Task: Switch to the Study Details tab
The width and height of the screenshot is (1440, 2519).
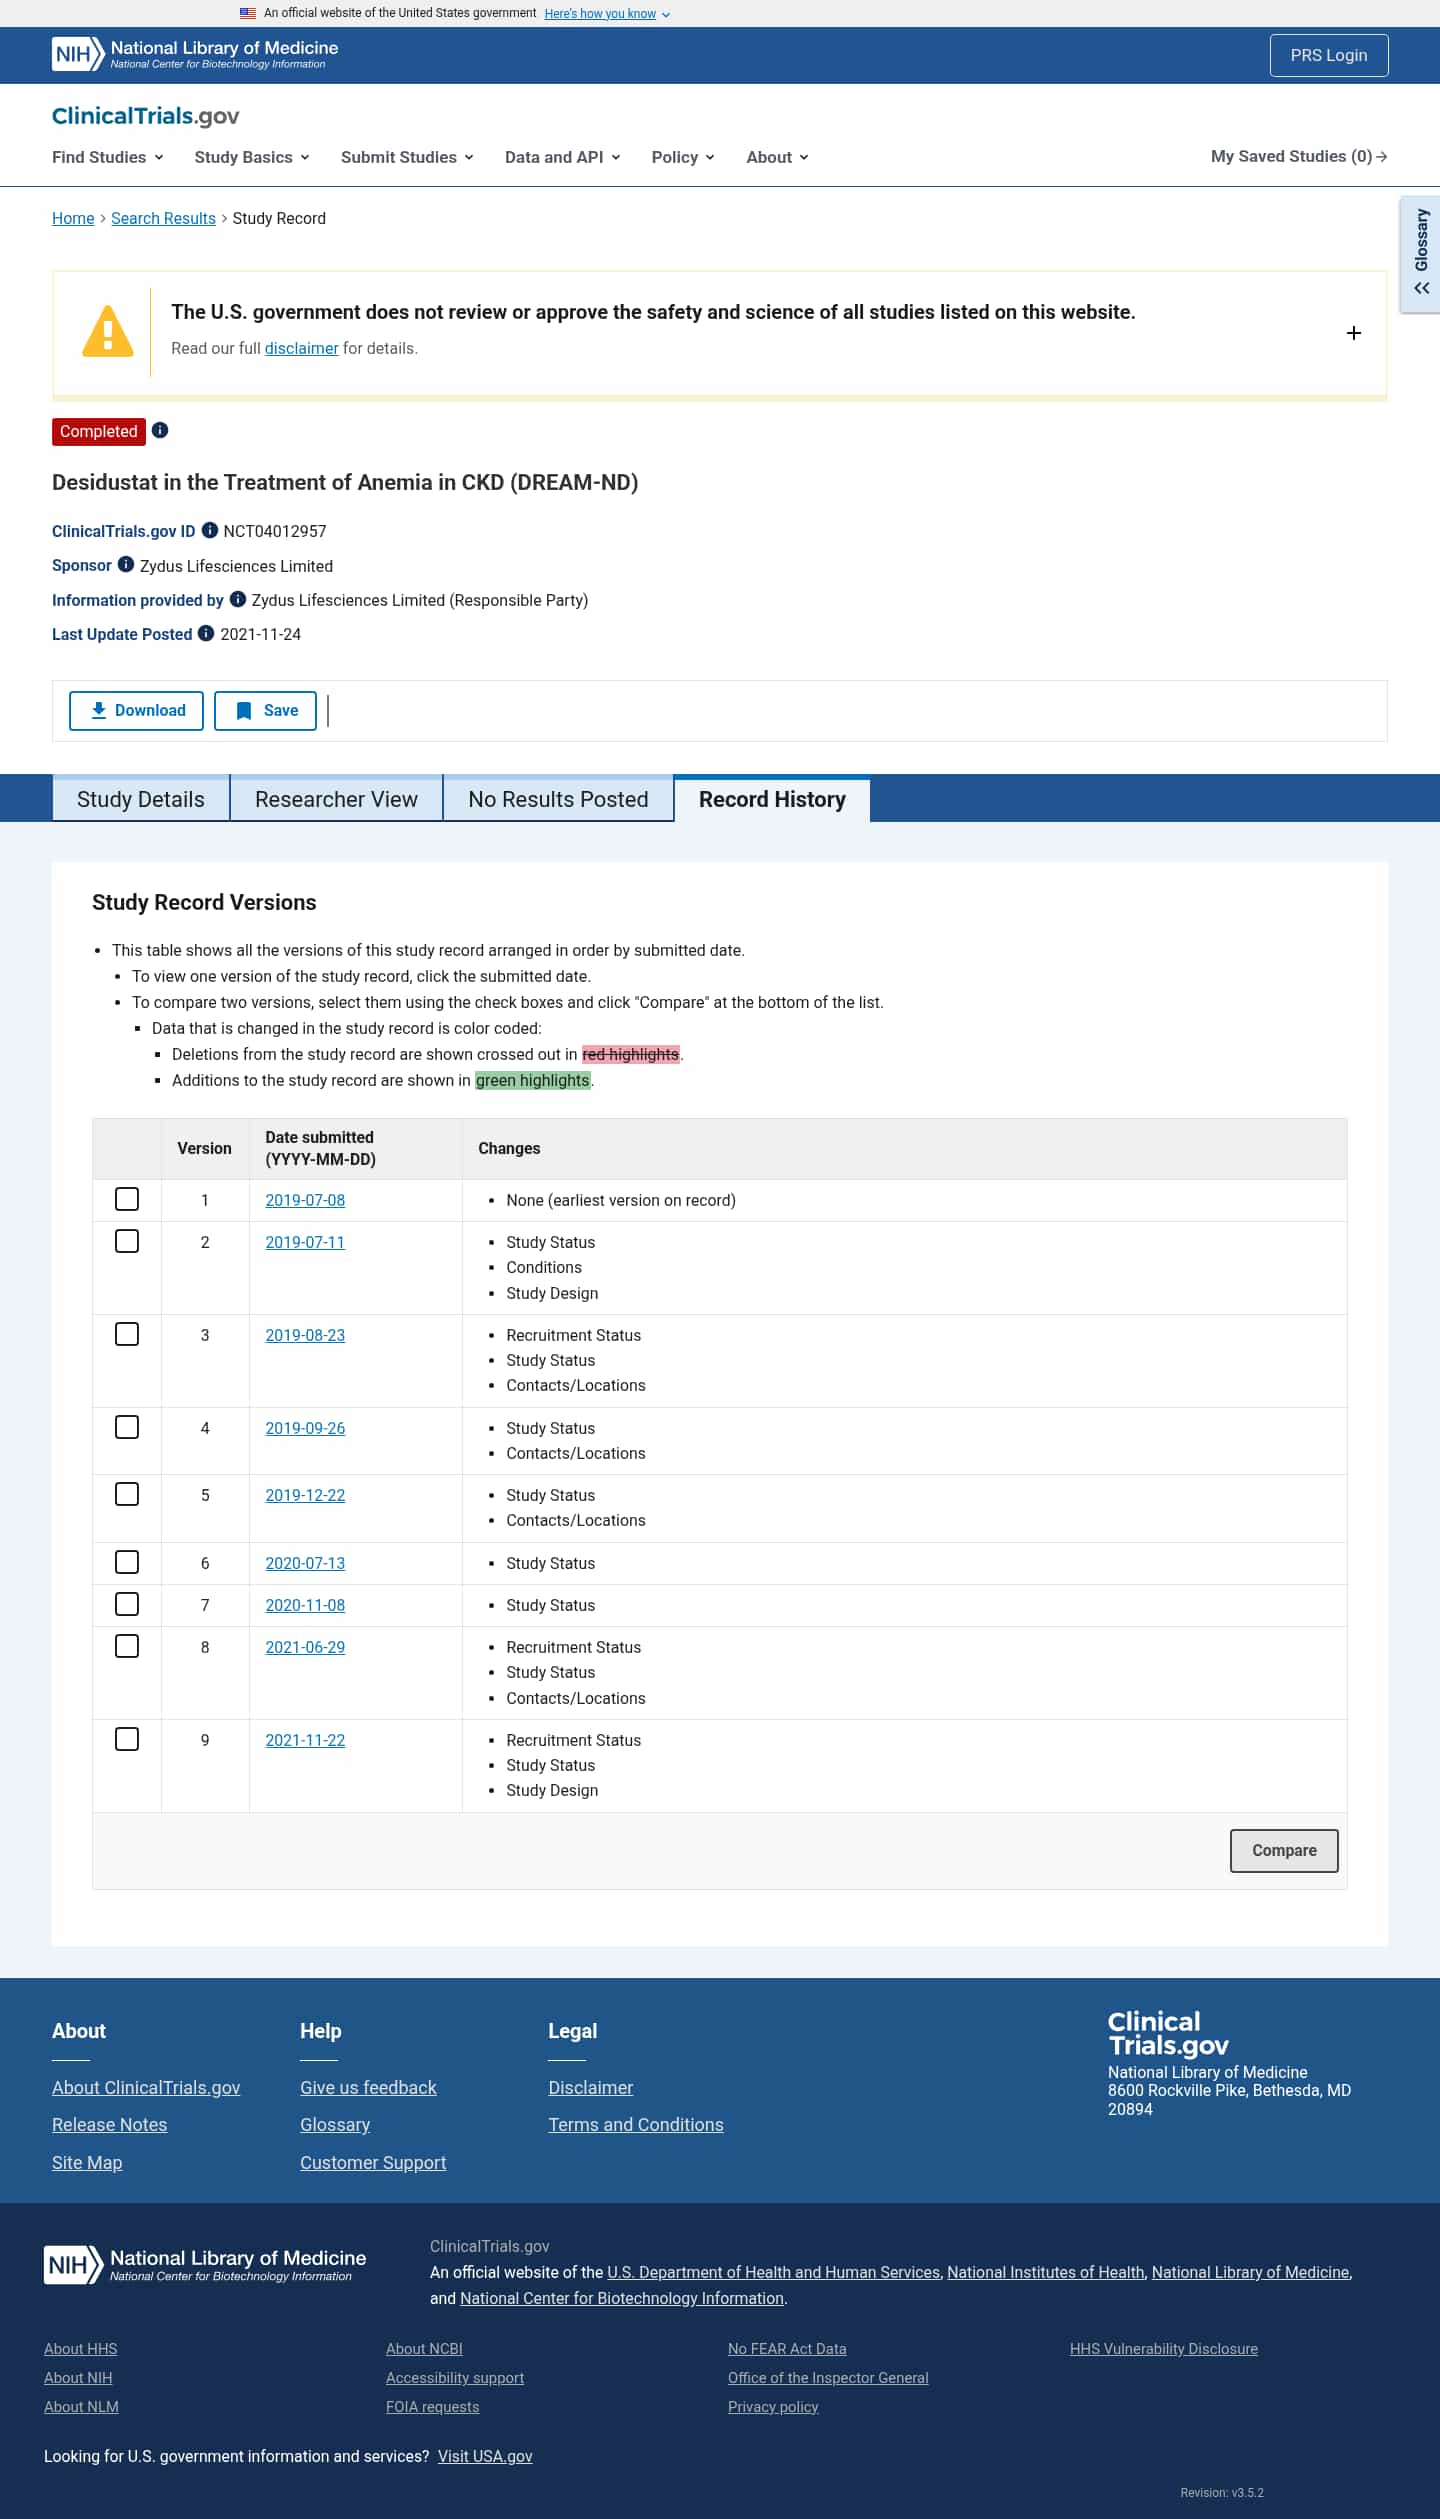Action: [141, 799]
